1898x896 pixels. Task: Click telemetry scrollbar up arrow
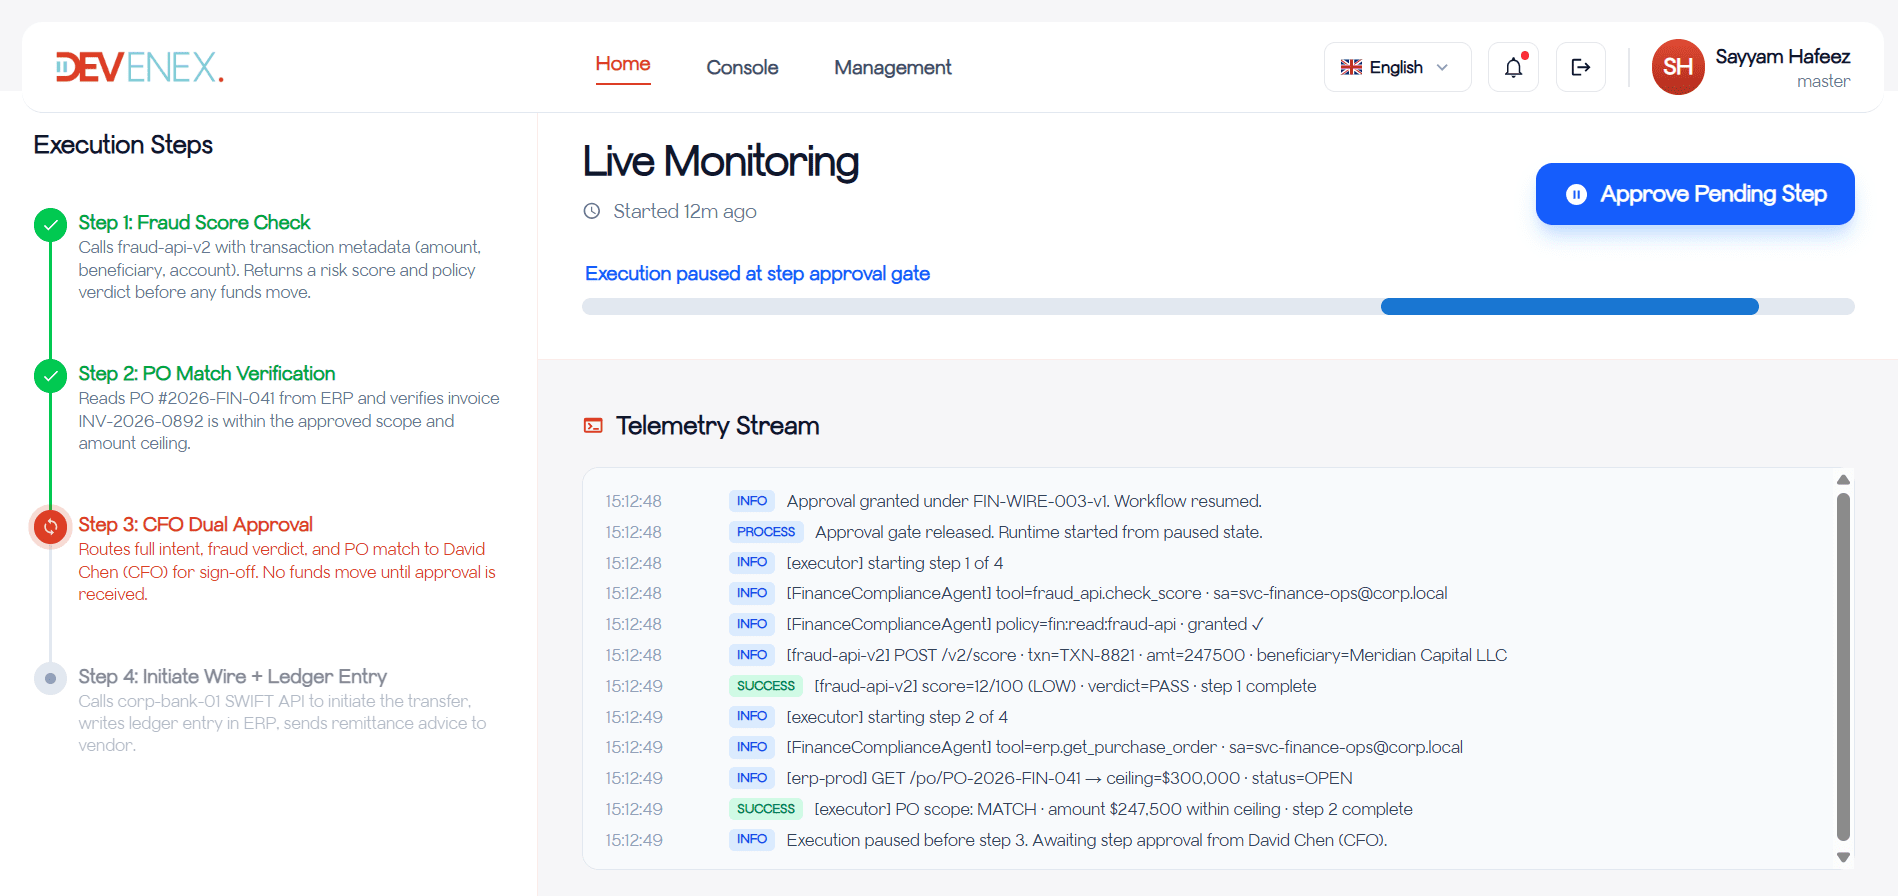pos(1843,480)
